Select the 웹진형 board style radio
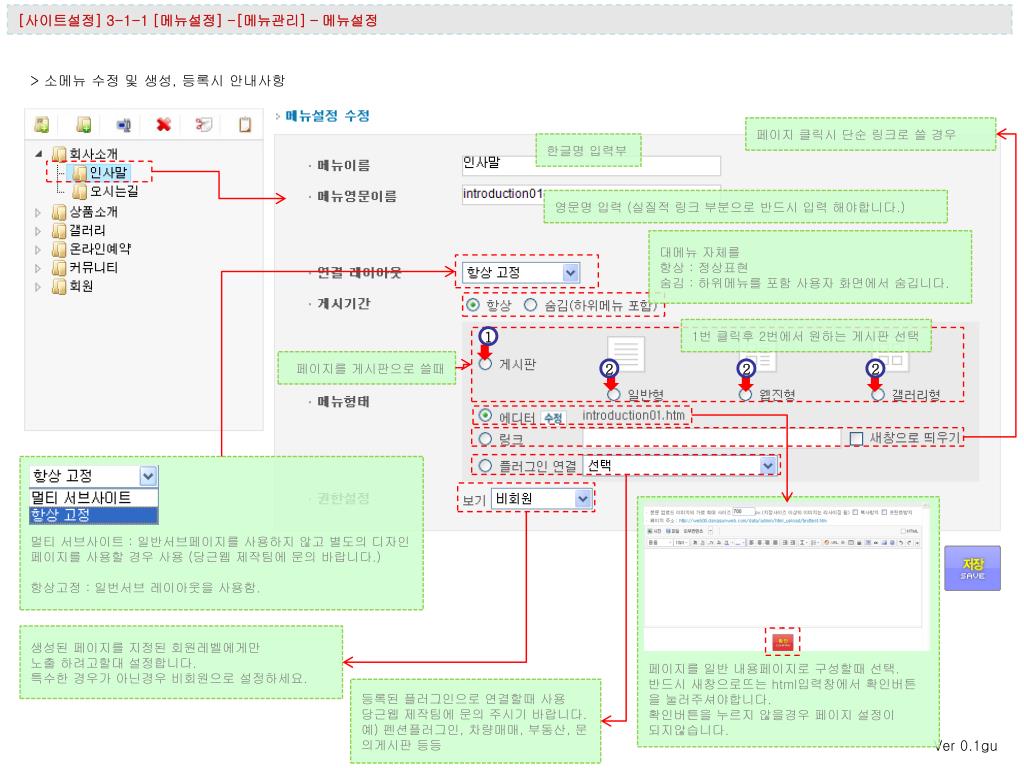 (x=745, y=394)
